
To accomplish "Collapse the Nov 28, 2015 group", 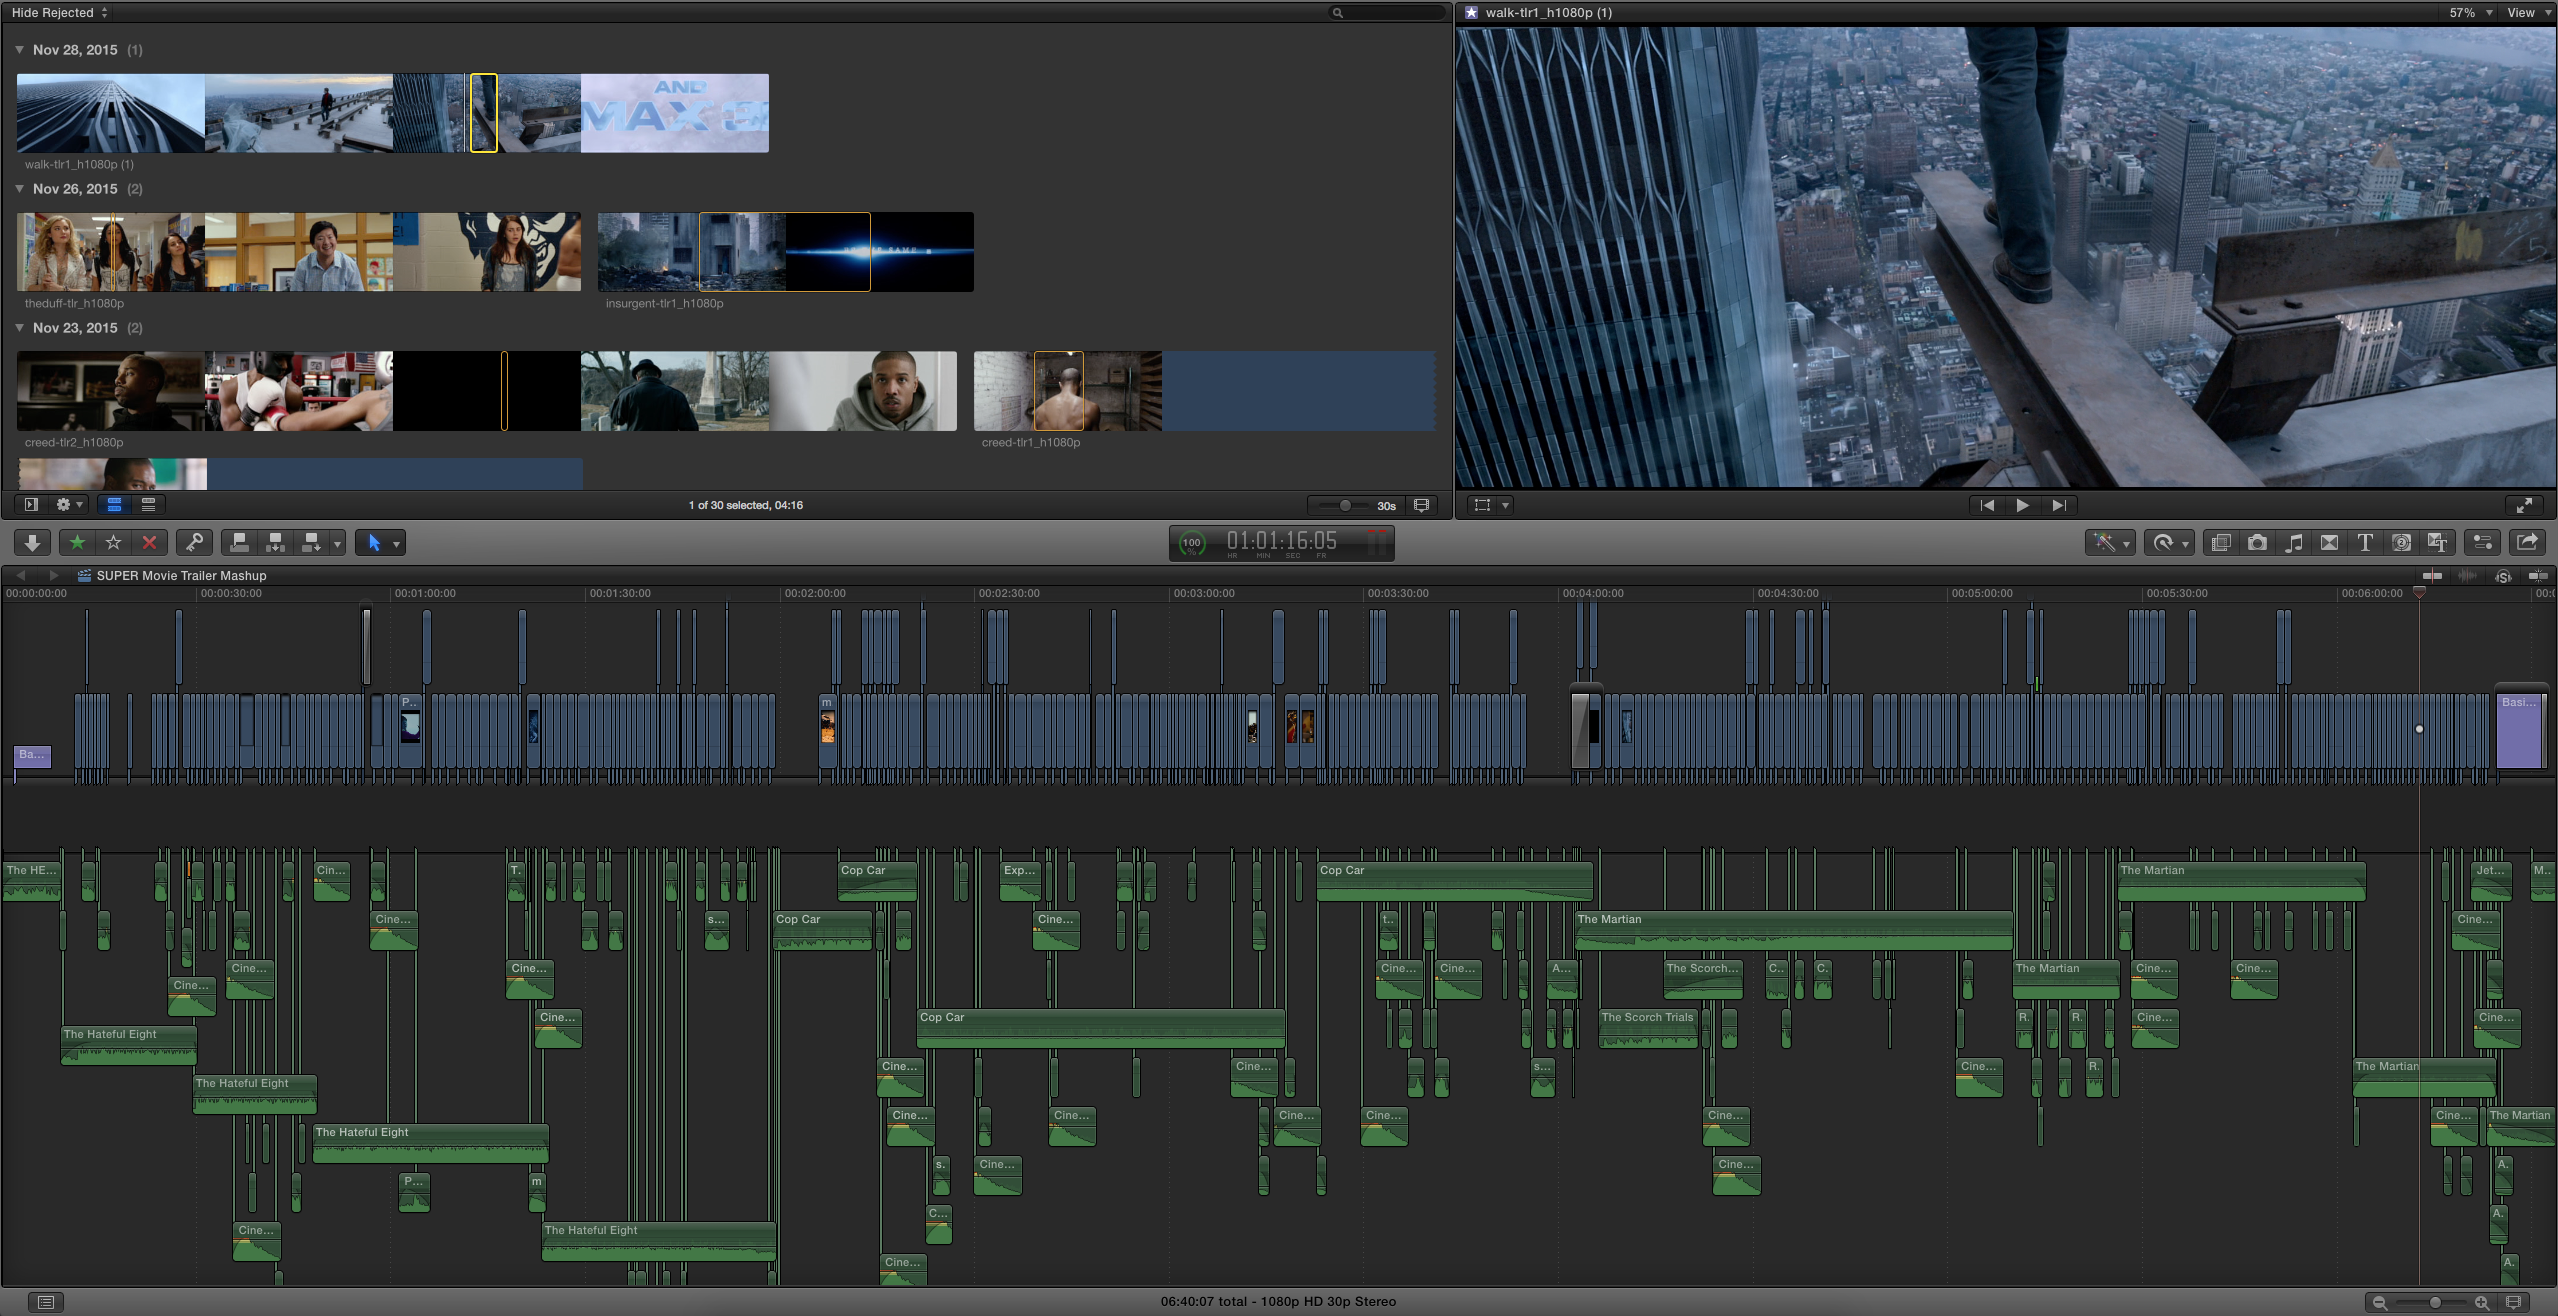I will (x=19, y=49).
